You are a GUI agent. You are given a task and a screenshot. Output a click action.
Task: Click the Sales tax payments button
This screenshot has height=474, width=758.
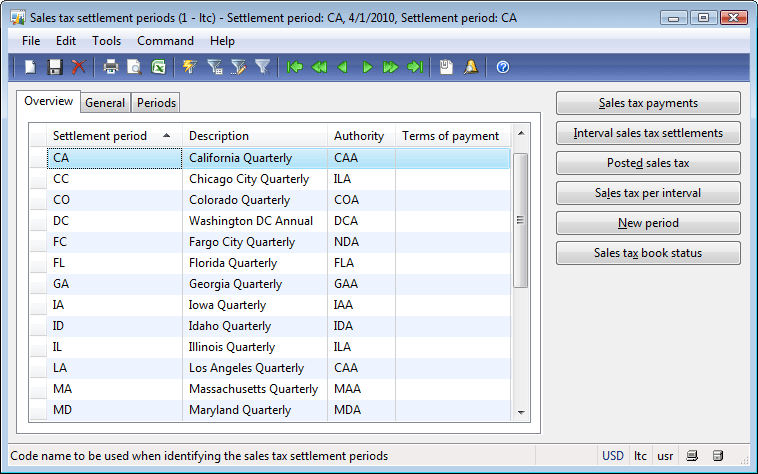(x=648, y=103)
